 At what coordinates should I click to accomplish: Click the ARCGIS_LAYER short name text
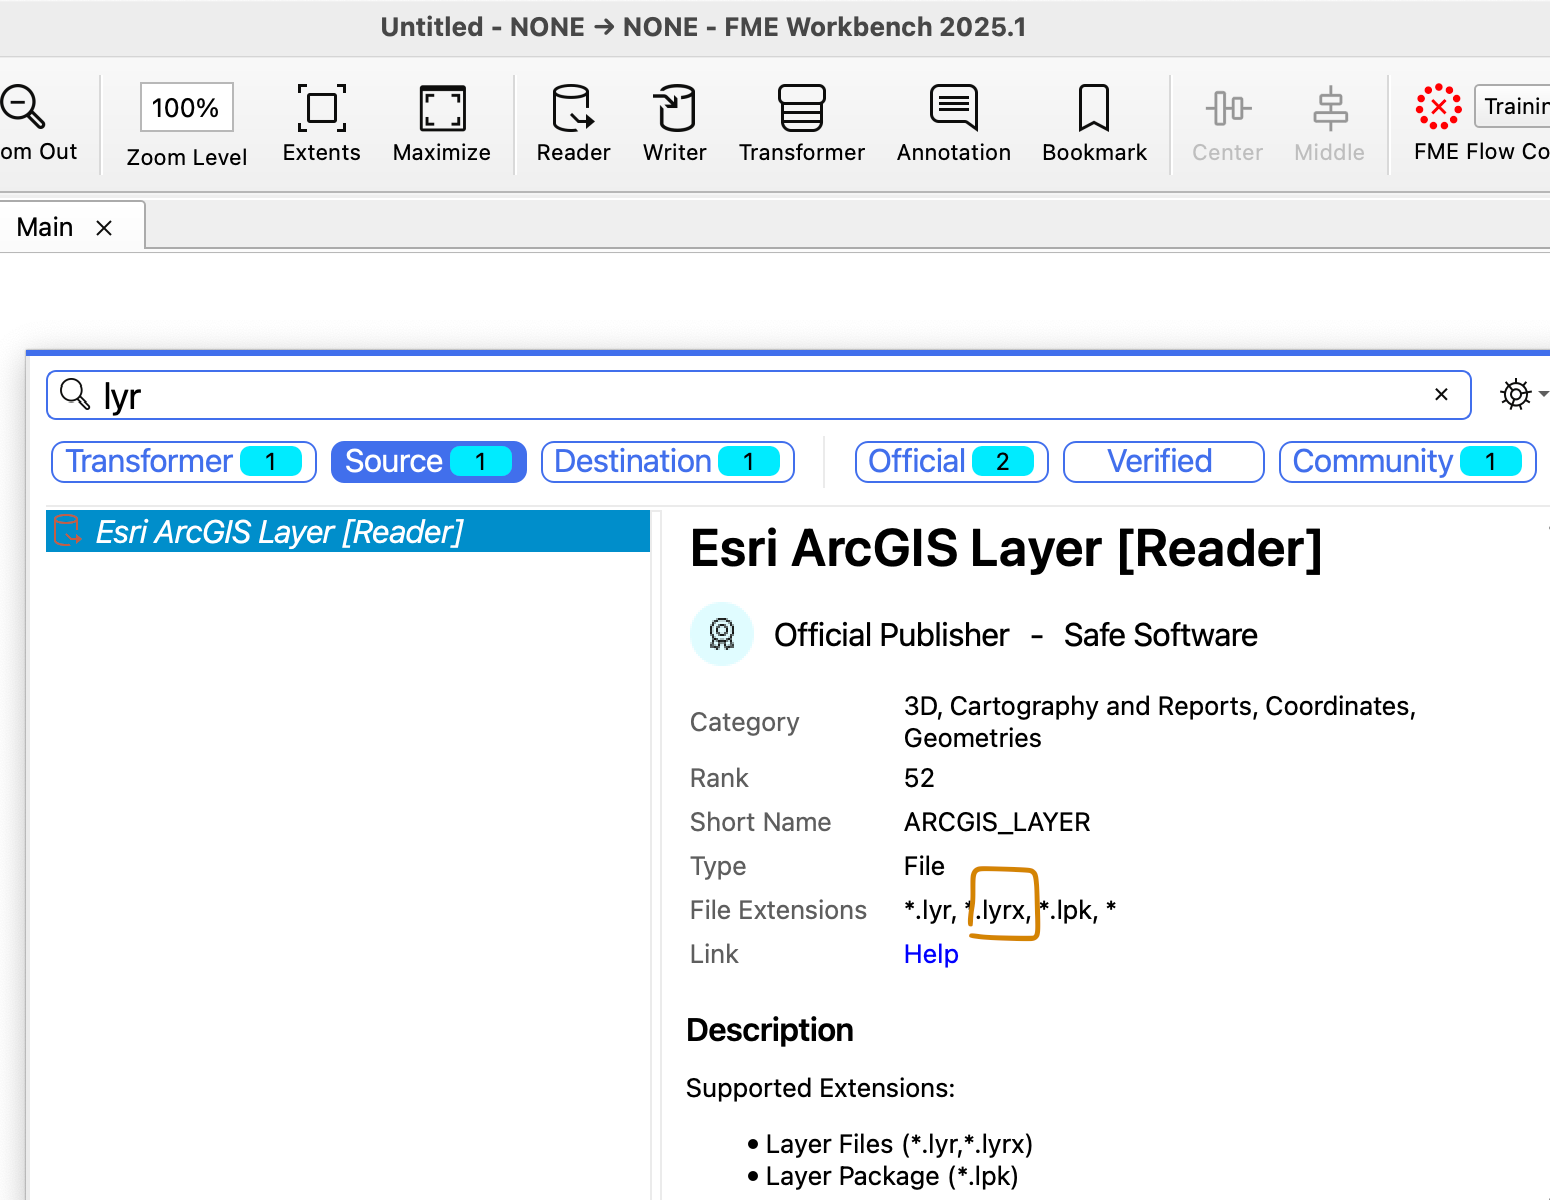tap(997, 822)
